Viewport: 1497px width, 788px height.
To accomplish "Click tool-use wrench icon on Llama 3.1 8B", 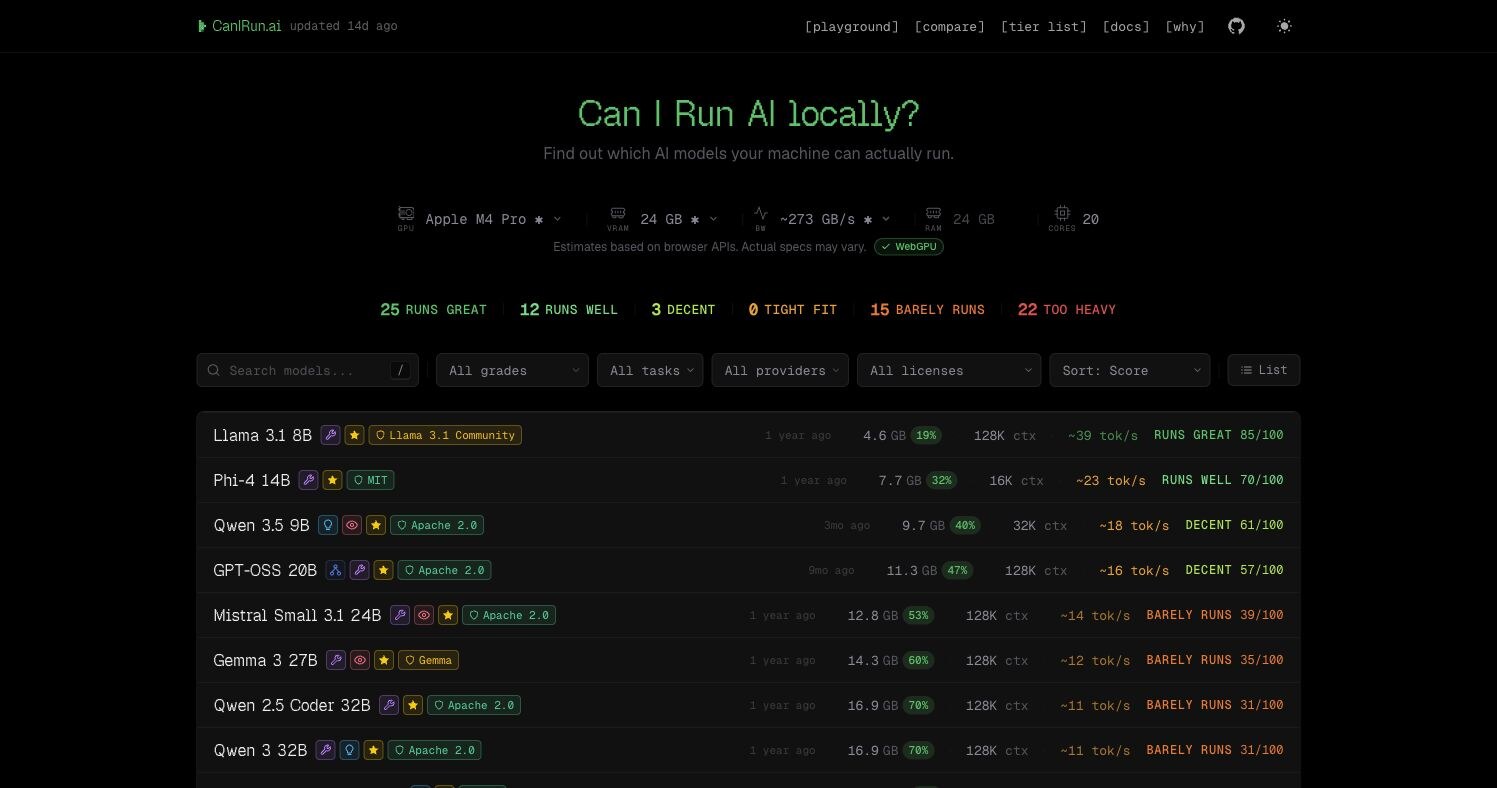I will (330, 435).
